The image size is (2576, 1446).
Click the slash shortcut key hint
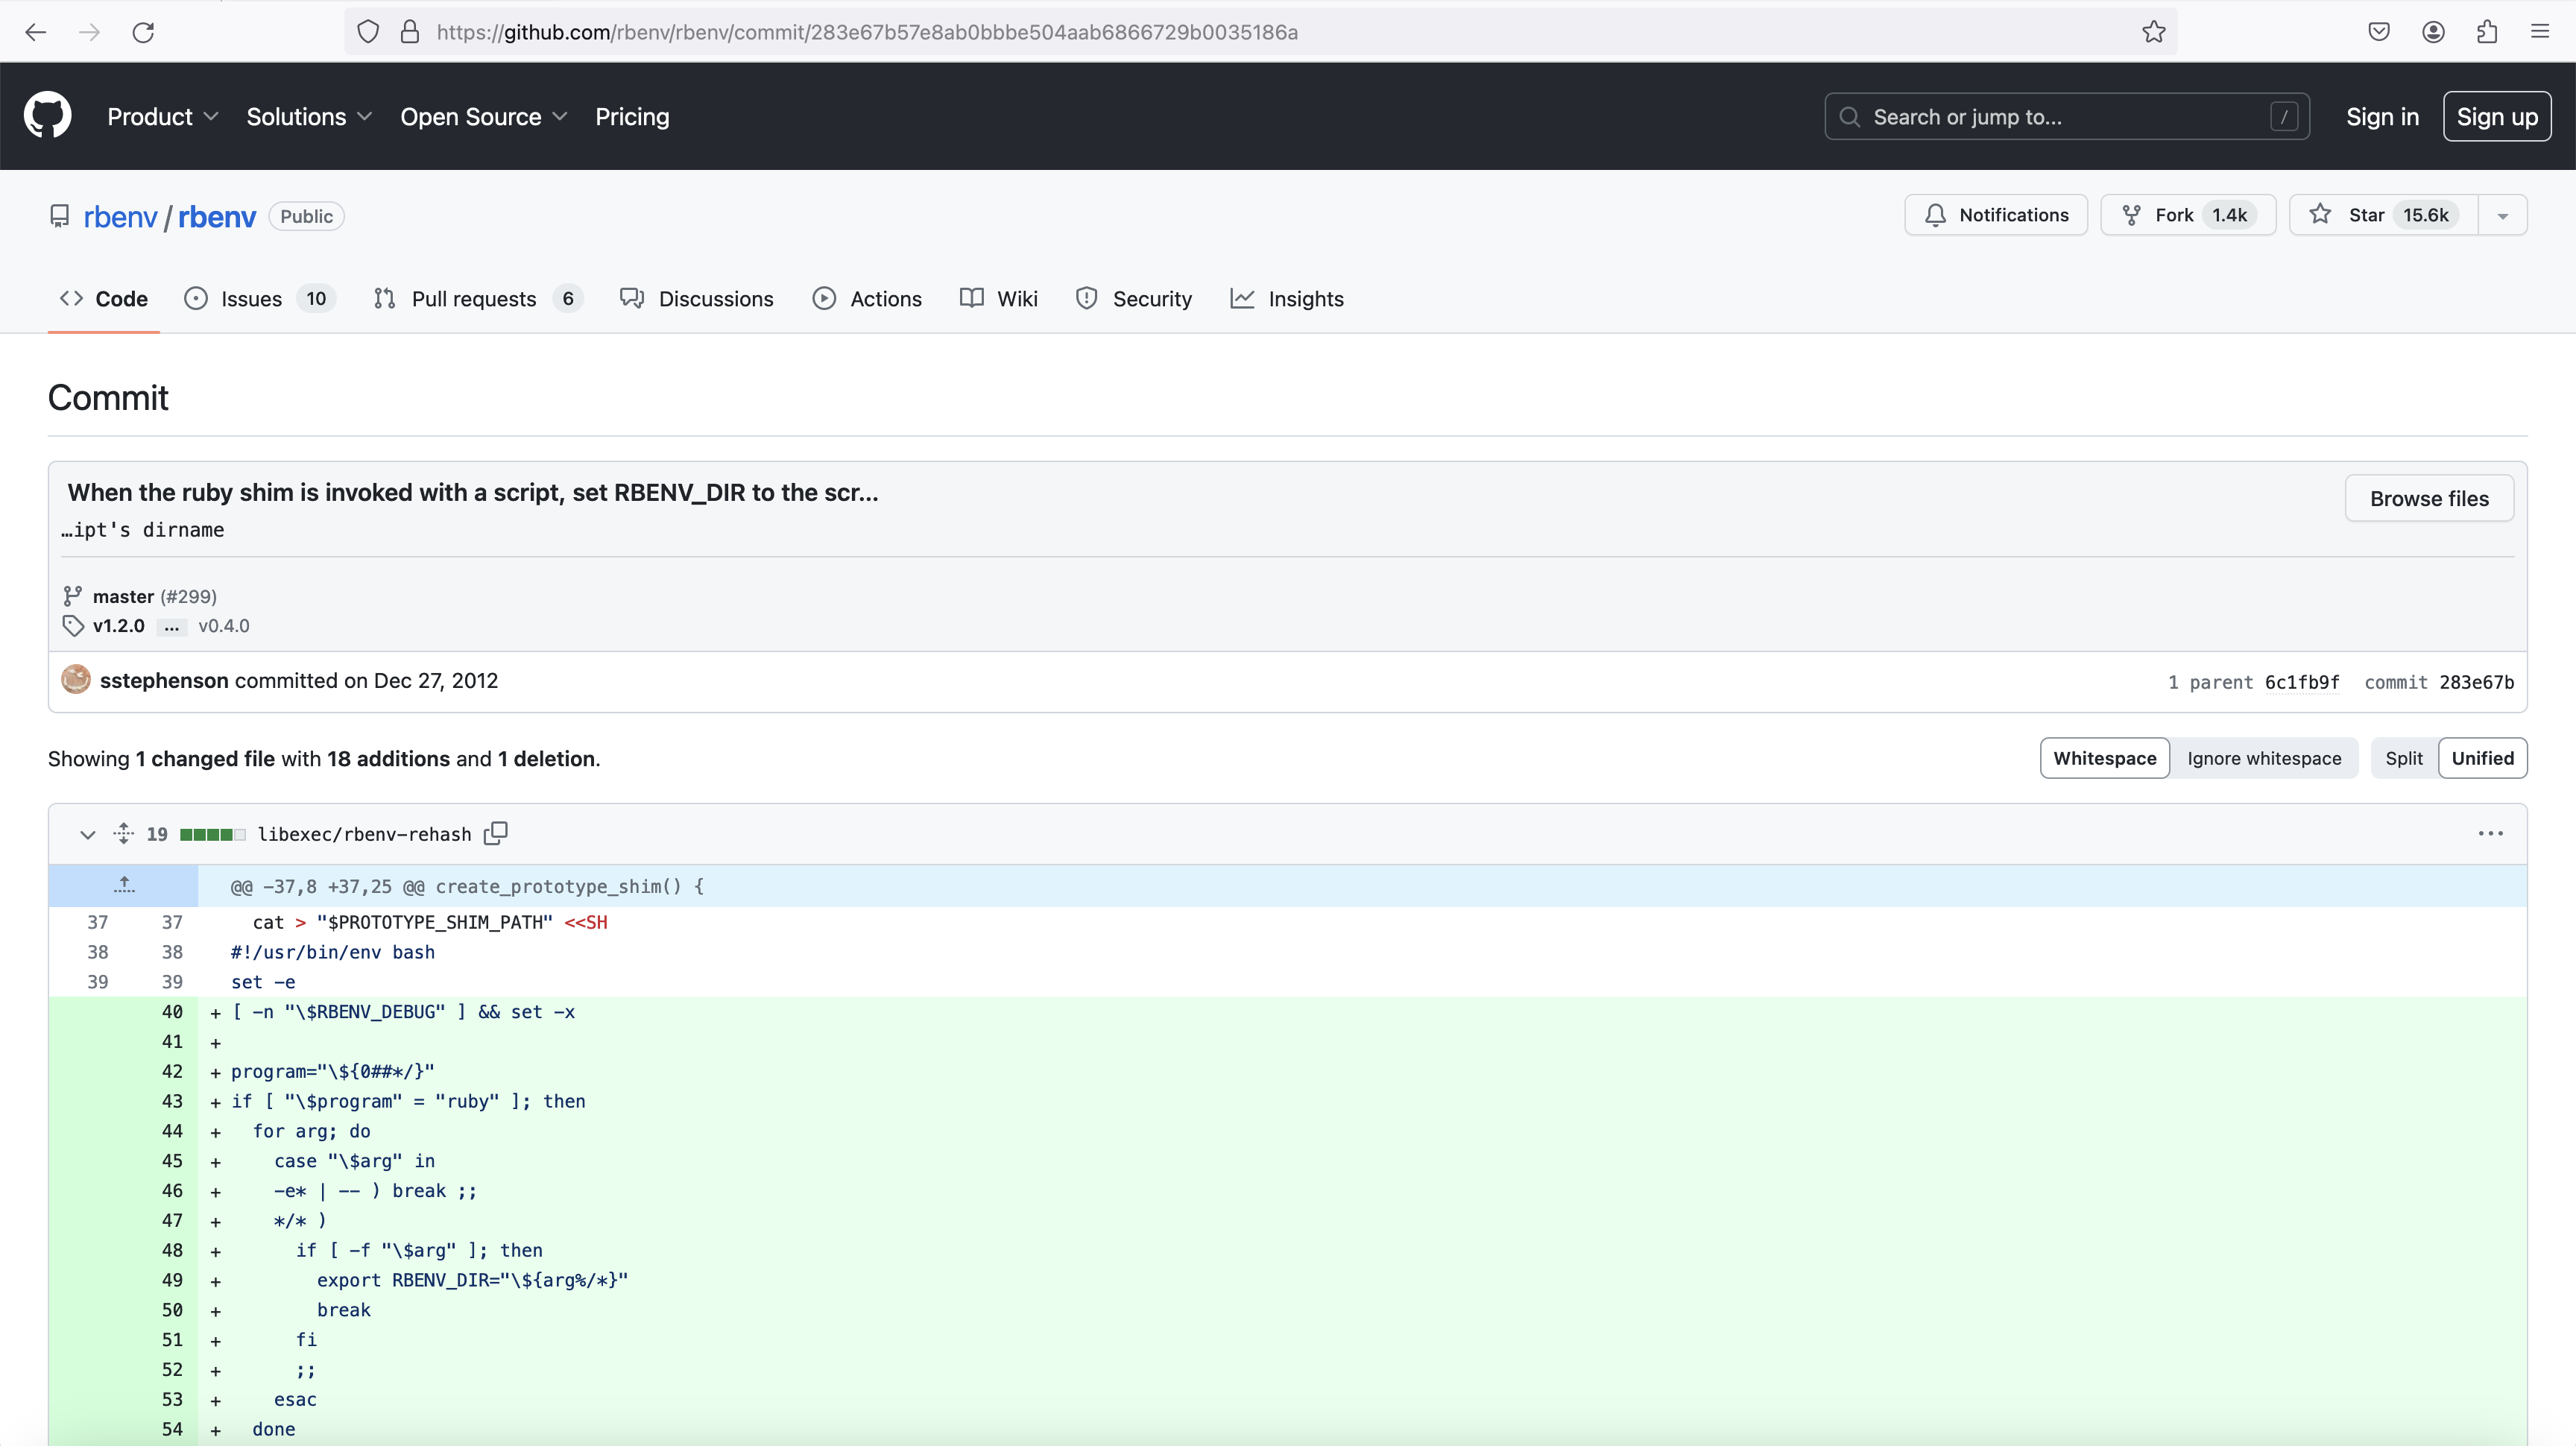(2284, 117)
